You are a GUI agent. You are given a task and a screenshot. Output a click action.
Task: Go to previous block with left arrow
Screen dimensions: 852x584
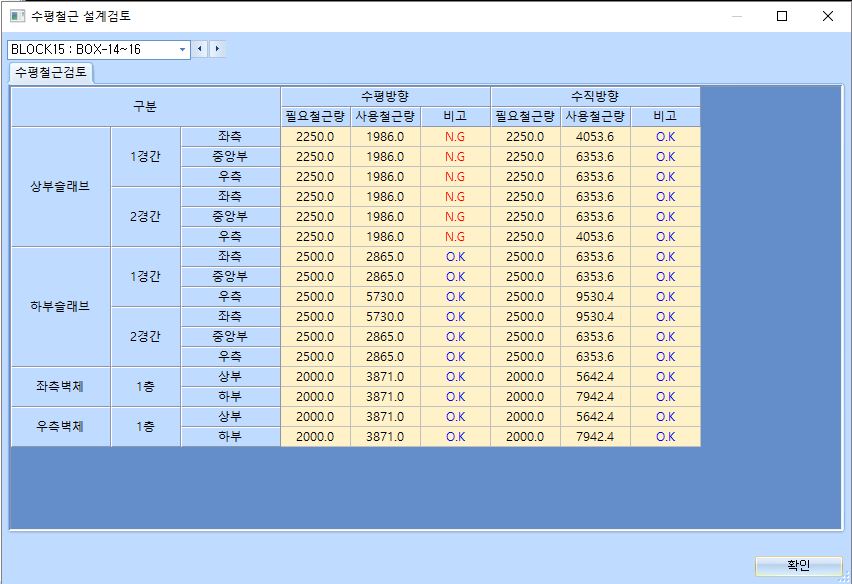(200, 49)
